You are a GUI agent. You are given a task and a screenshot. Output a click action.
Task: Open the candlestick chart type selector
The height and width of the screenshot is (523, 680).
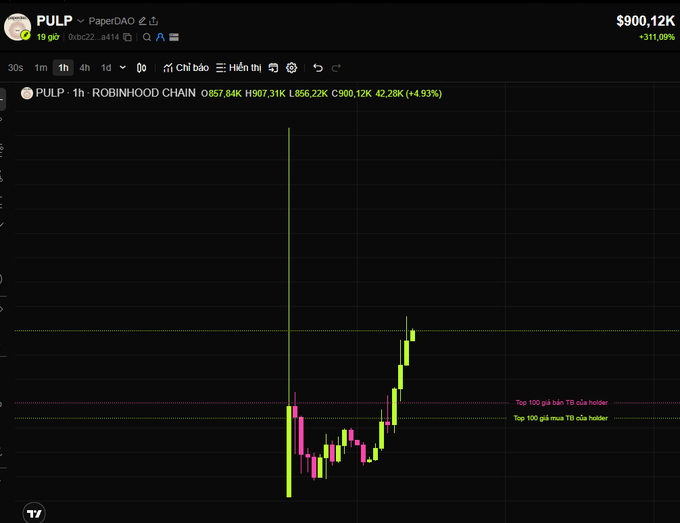tap(141, 68)
